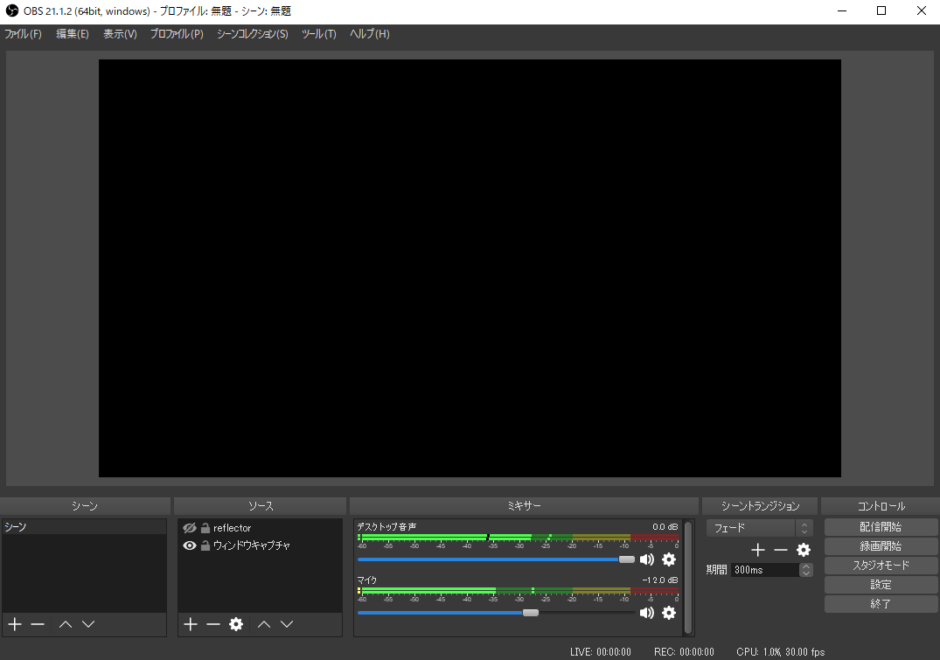
Task: Open デスクトップ音声 advanced settings gear
Action: point(668,560)
